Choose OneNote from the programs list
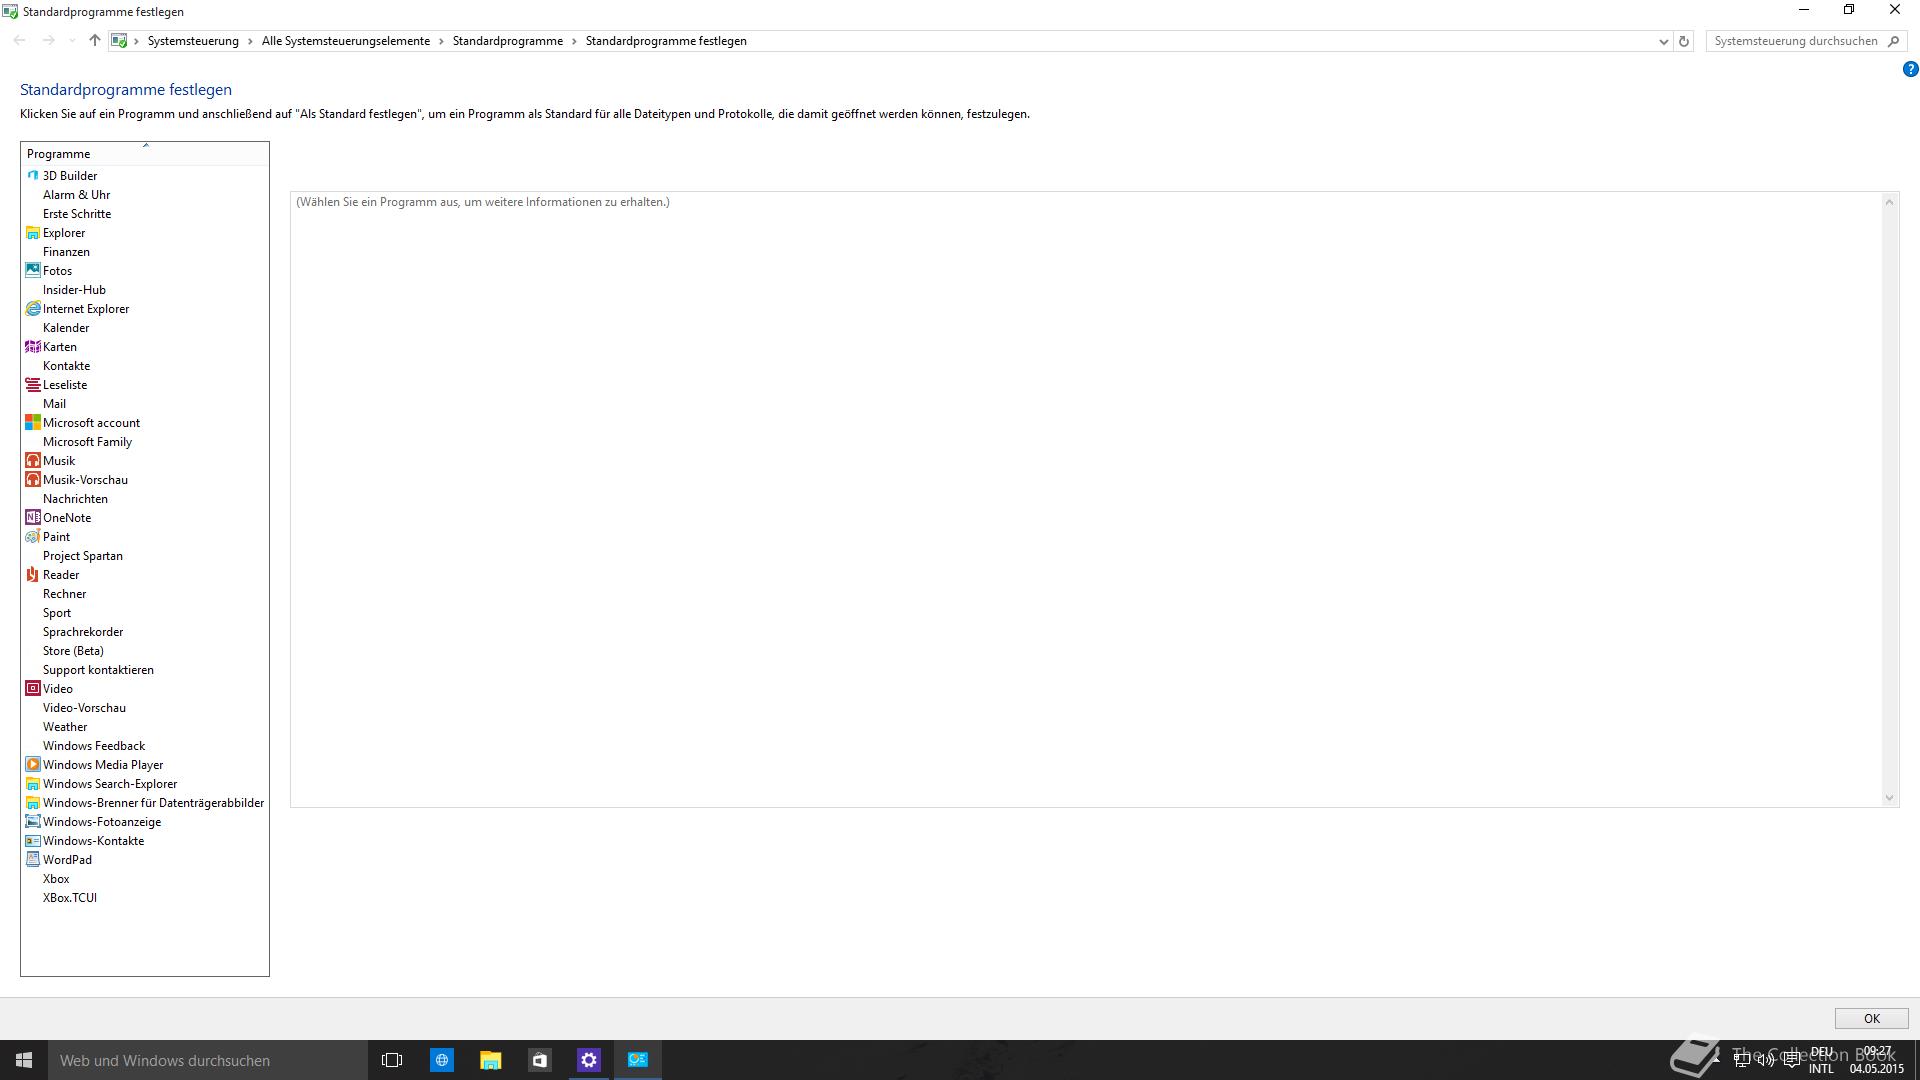 [x=66, y=518]
